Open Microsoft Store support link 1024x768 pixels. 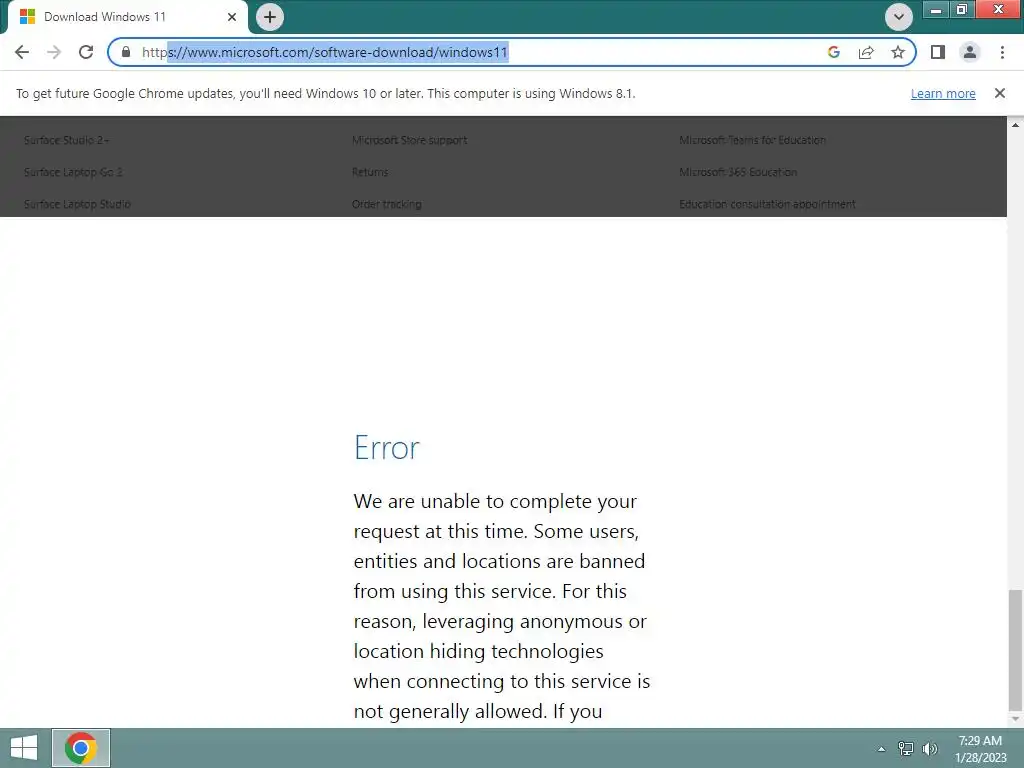[409, 140]
